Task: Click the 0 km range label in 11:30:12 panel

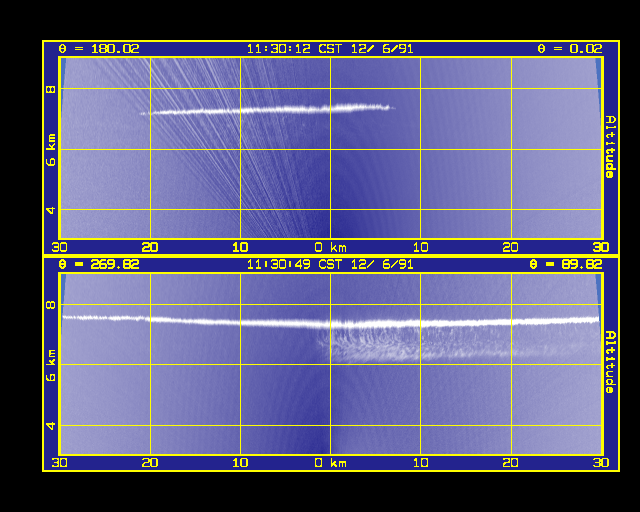Action: (x=331, y=247)
